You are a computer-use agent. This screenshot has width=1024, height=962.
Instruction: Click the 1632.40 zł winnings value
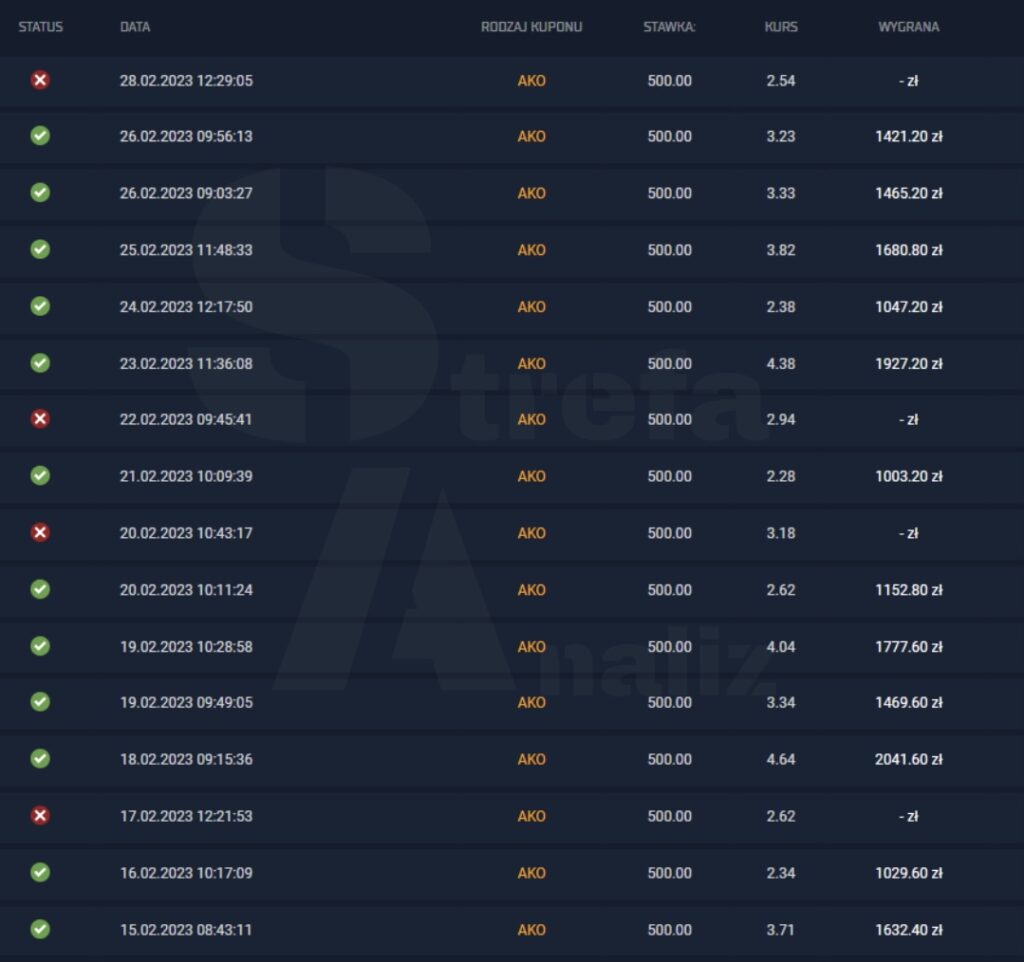(908, 930)
